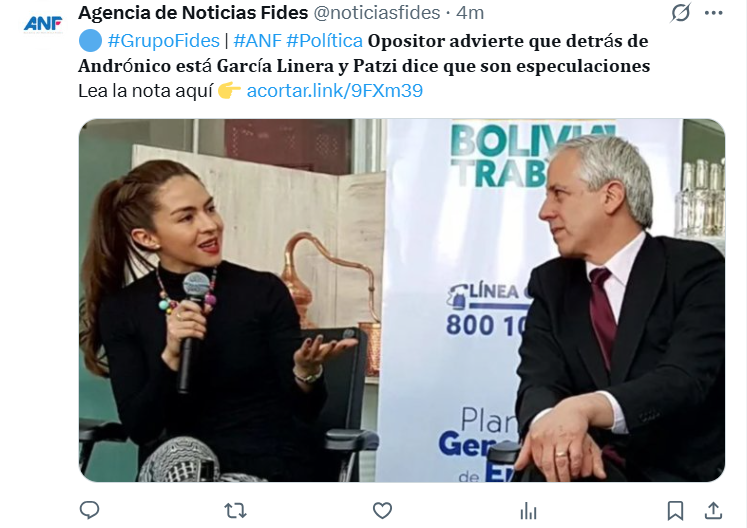The width and height of the screenshot is (747, 528).
Task: Open the 4m tweet timestamp
Action: coord(470,13)
